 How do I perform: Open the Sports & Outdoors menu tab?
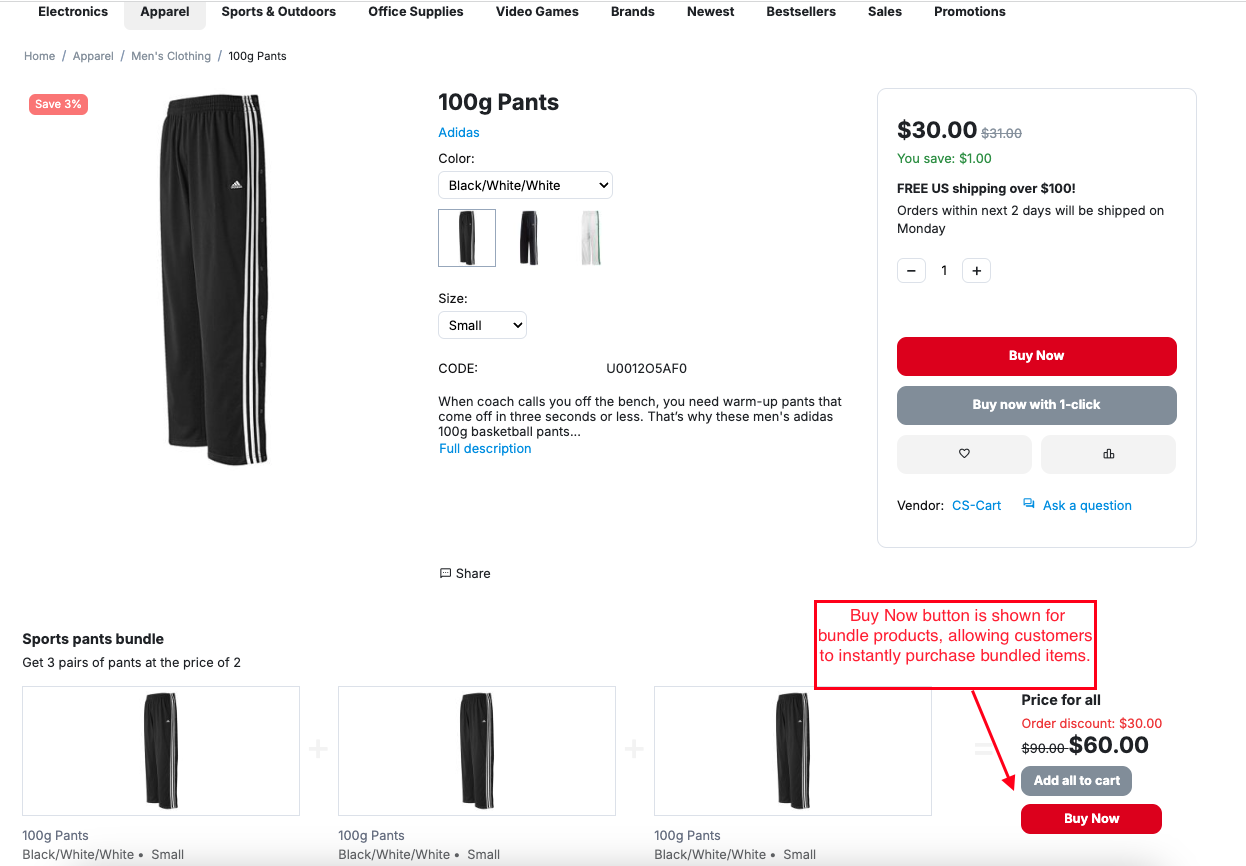point(278,12)
